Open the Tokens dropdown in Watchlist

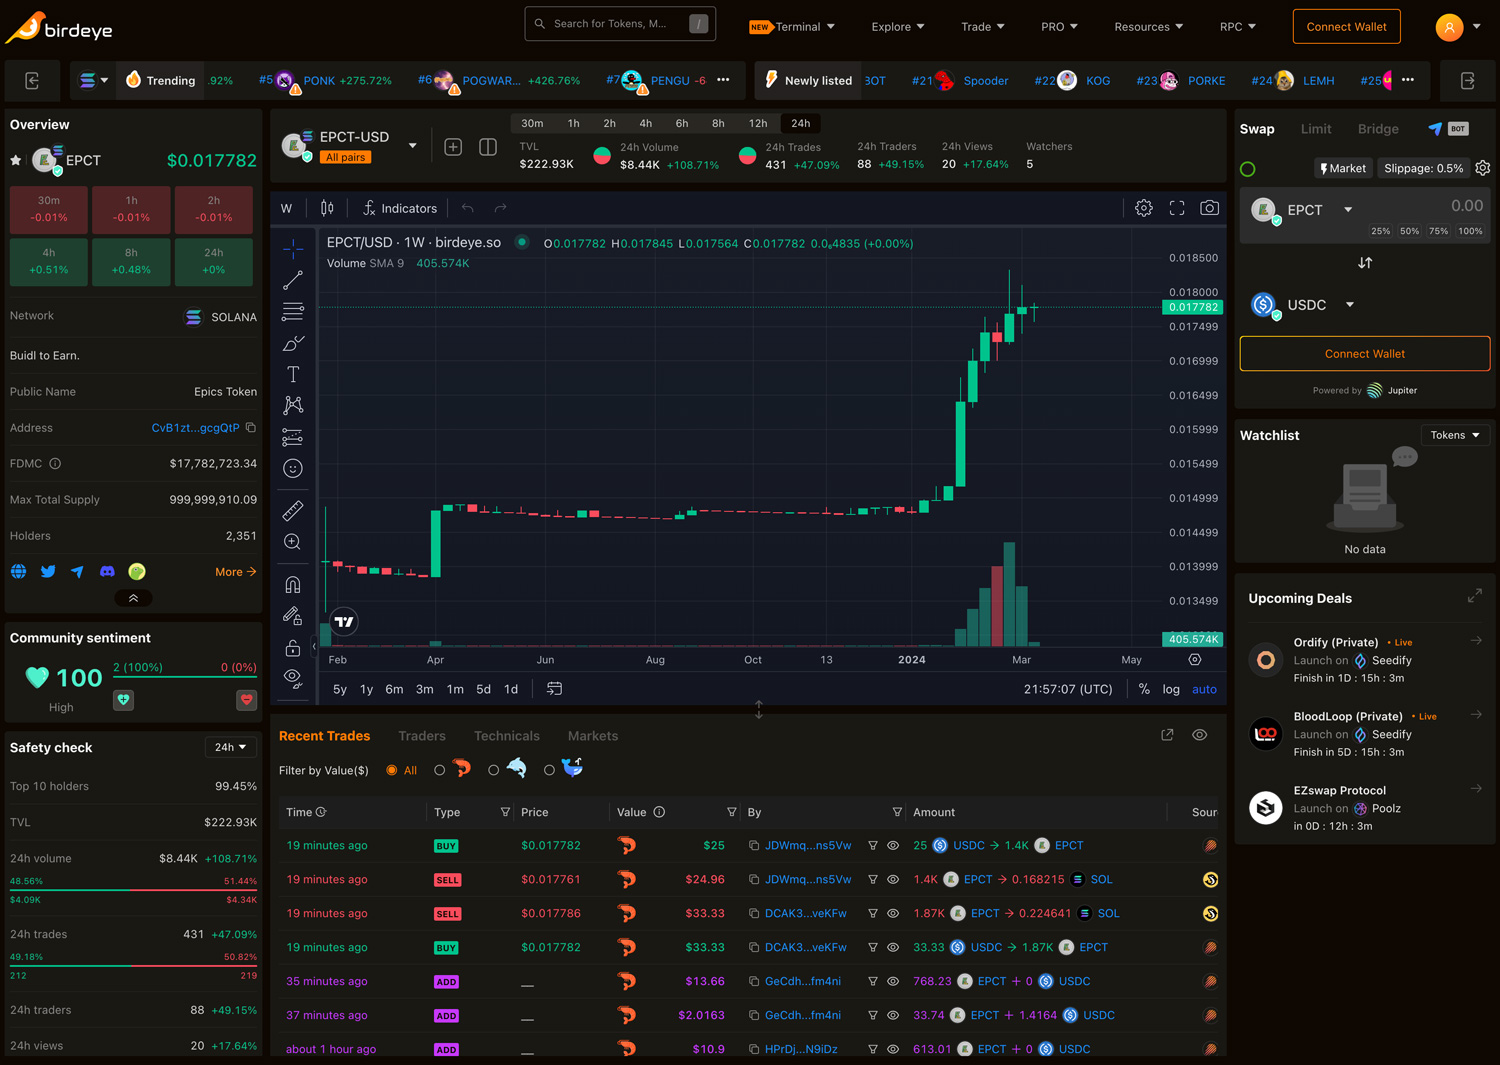pos(1455,435)
